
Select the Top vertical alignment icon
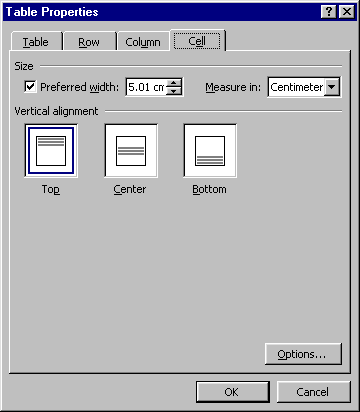click(x=51, y=151)
